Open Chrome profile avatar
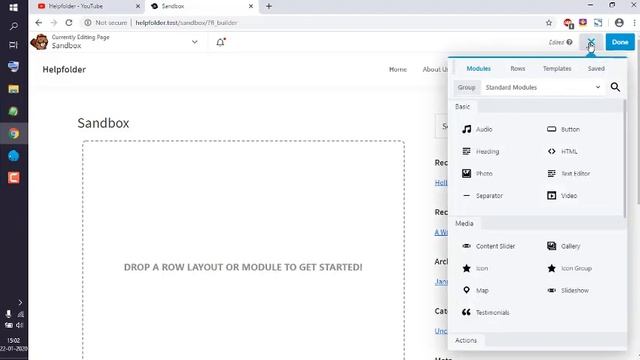The height and width of the screenshot is (360, 640). 619,23
